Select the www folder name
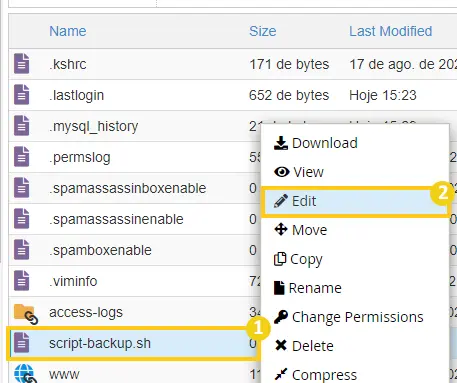The width and height of the screenshot is (457, 383). point(64,374)
